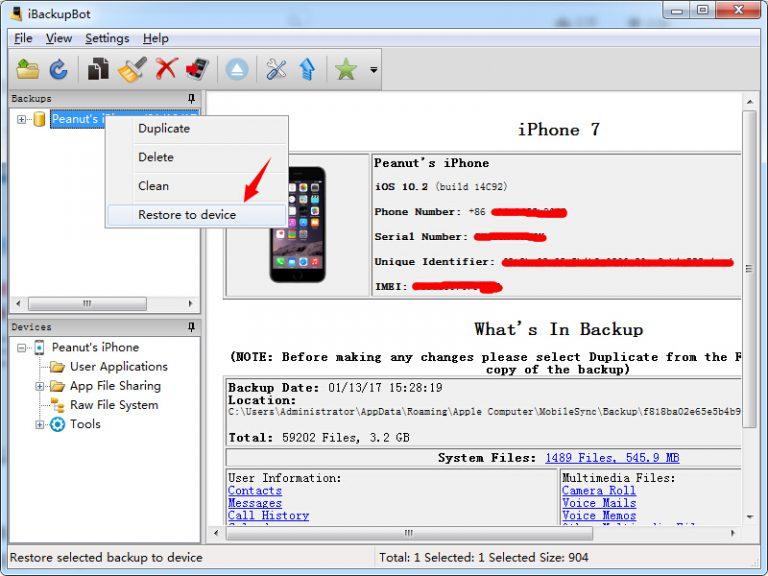The width and height of the screenshot is (768, 576).
Task: Choose Restore to device from context menu
Action: click(187, 215)
